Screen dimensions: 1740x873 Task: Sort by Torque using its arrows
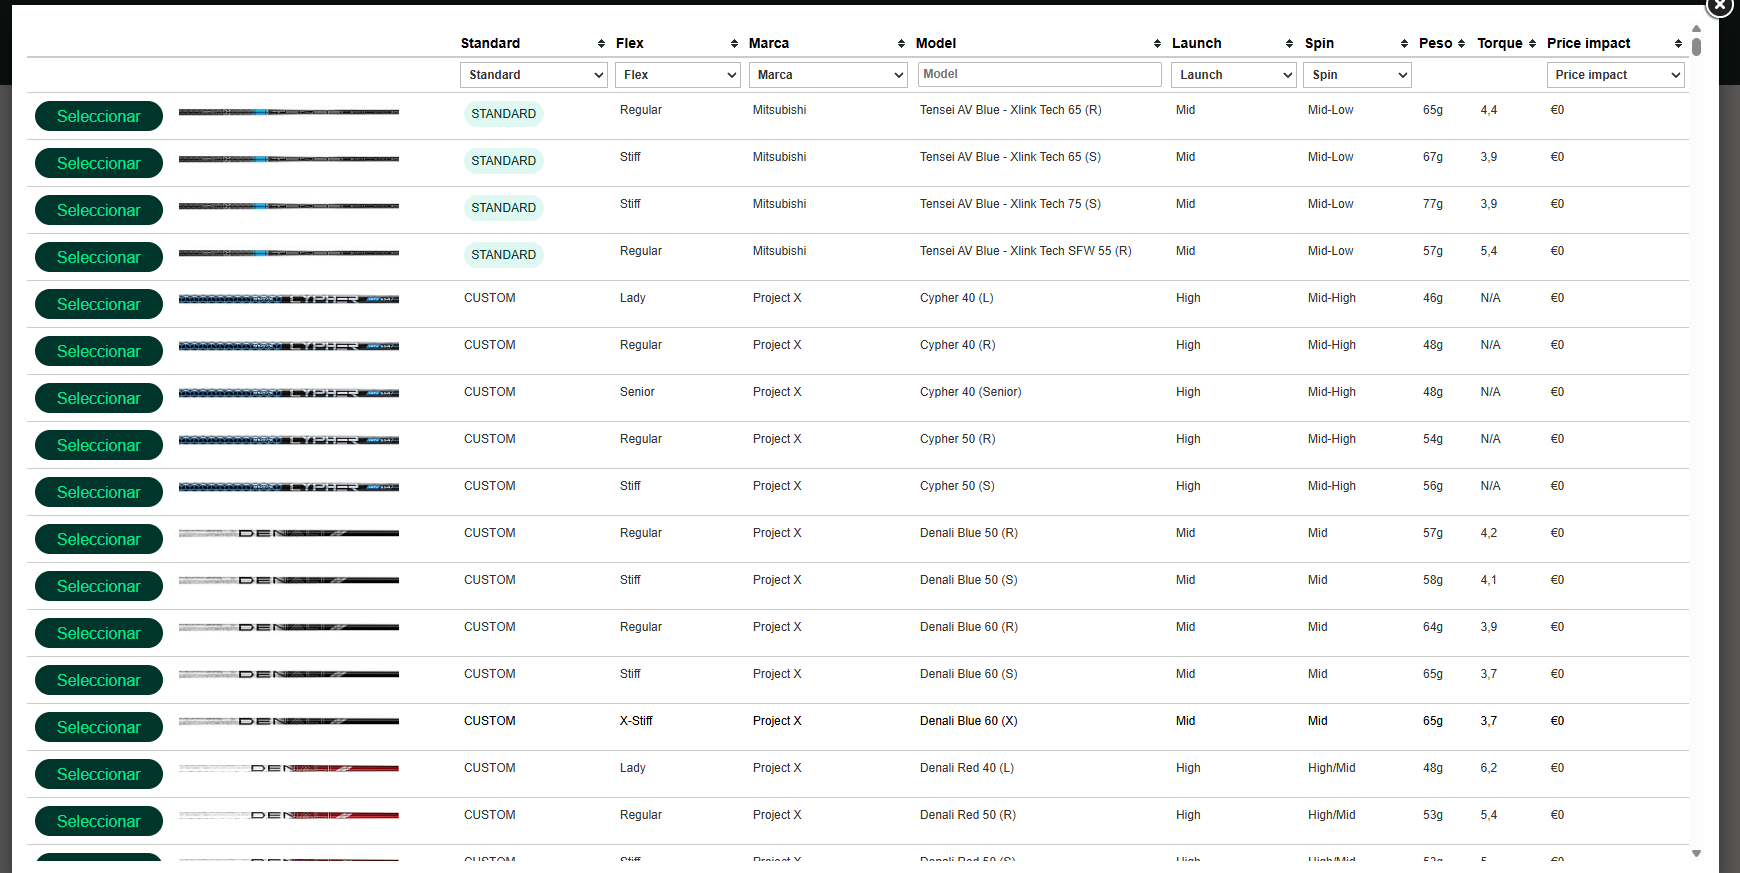click(1532, 44)
